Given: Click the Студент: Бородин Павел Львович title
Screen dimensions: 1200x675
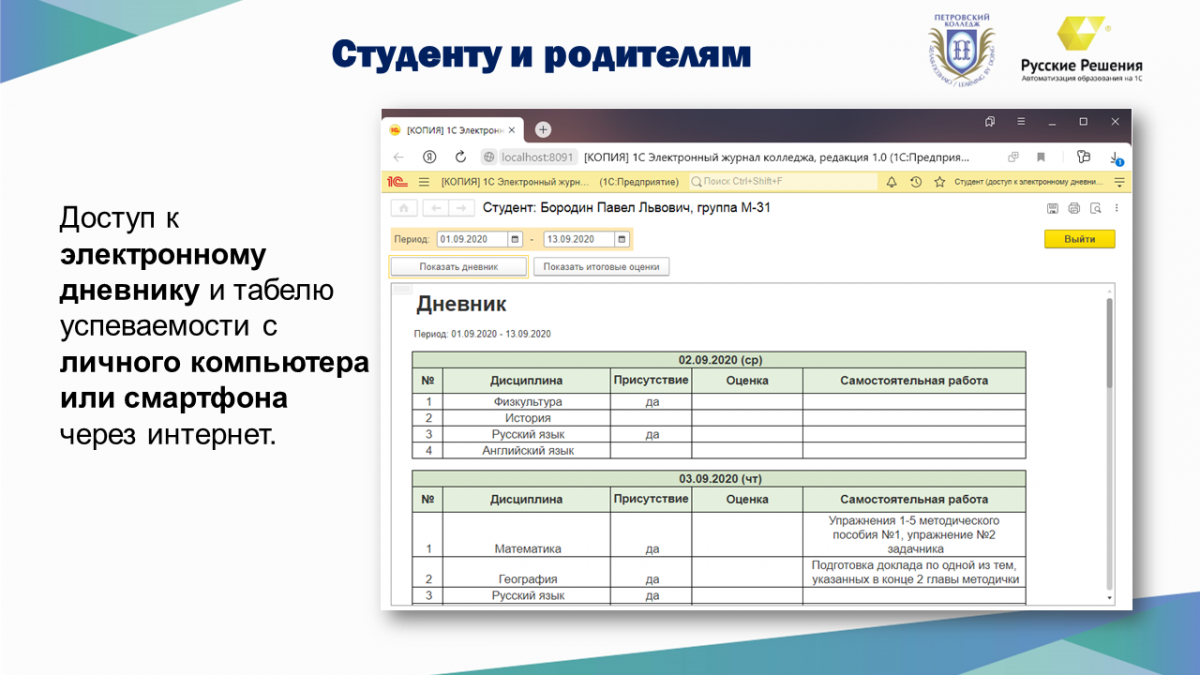Looking at the screenshot, I should [x=627, y=208].
